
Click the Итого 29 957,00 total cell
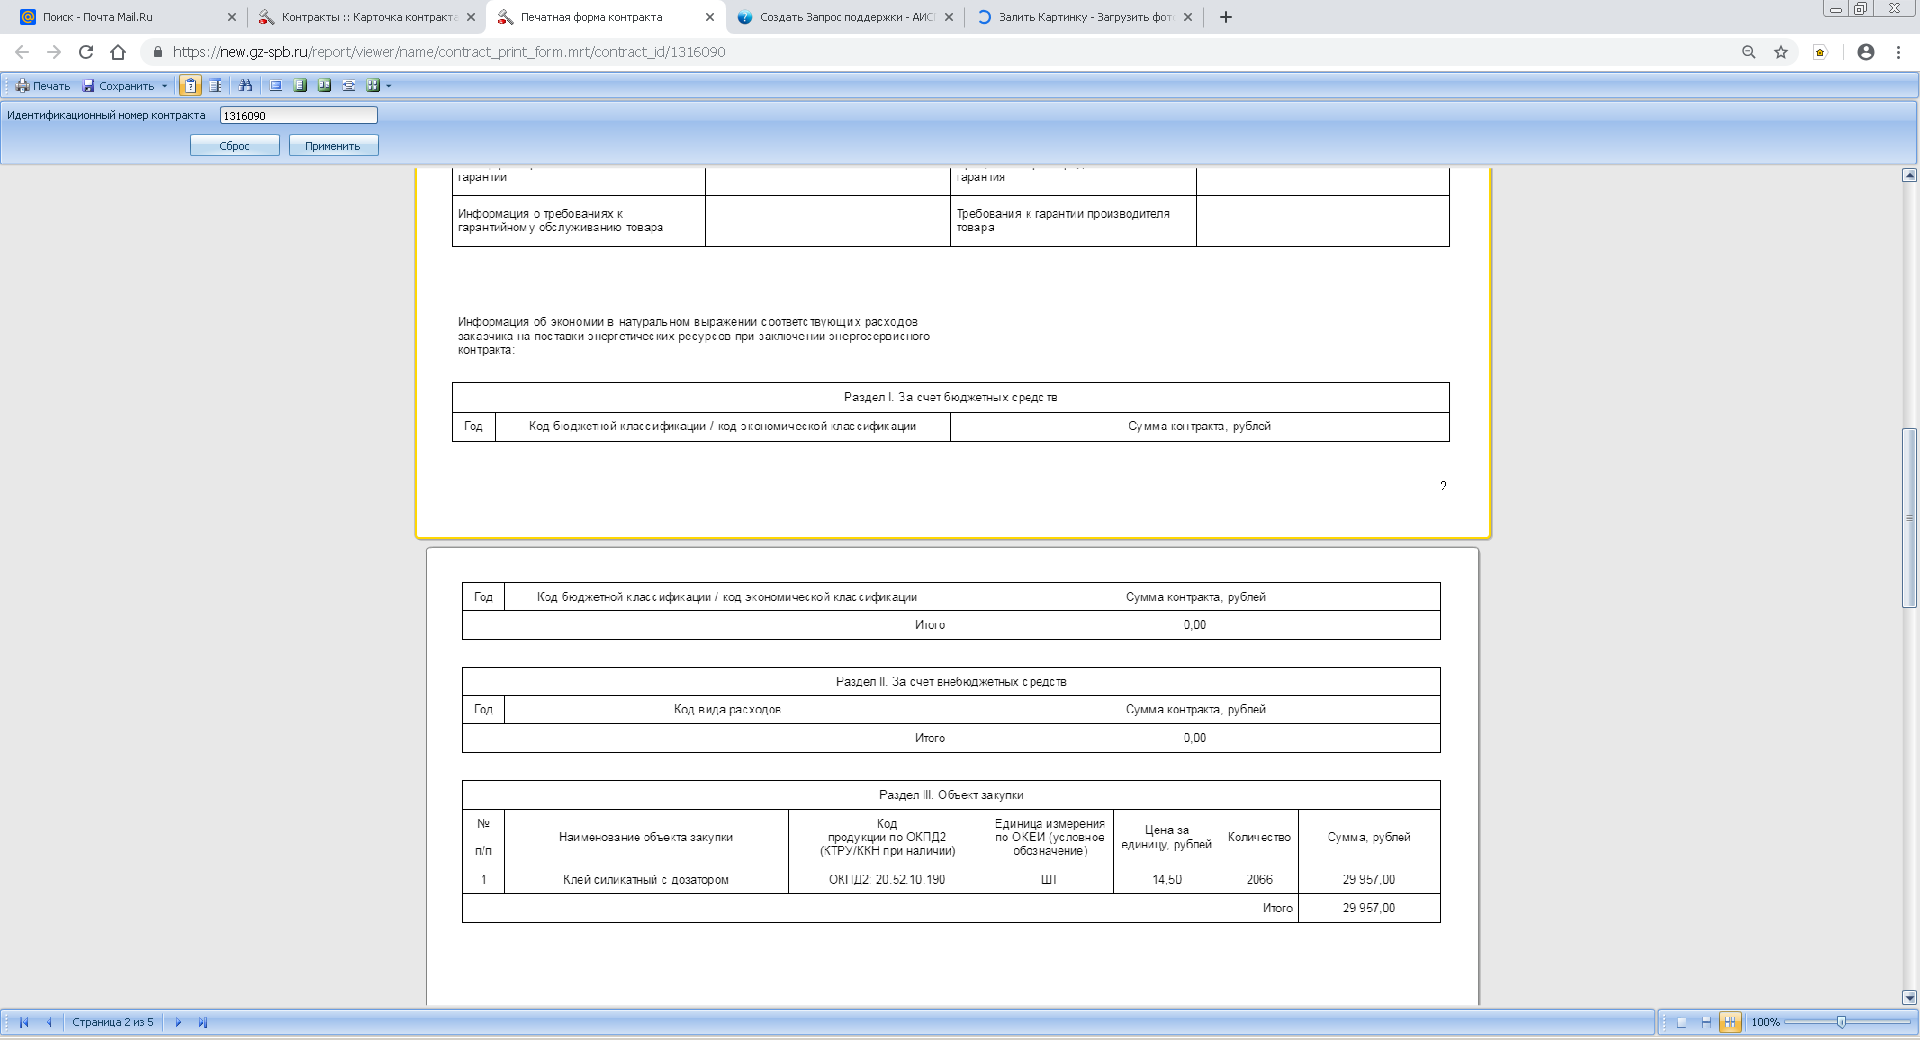click(1369, 908)
